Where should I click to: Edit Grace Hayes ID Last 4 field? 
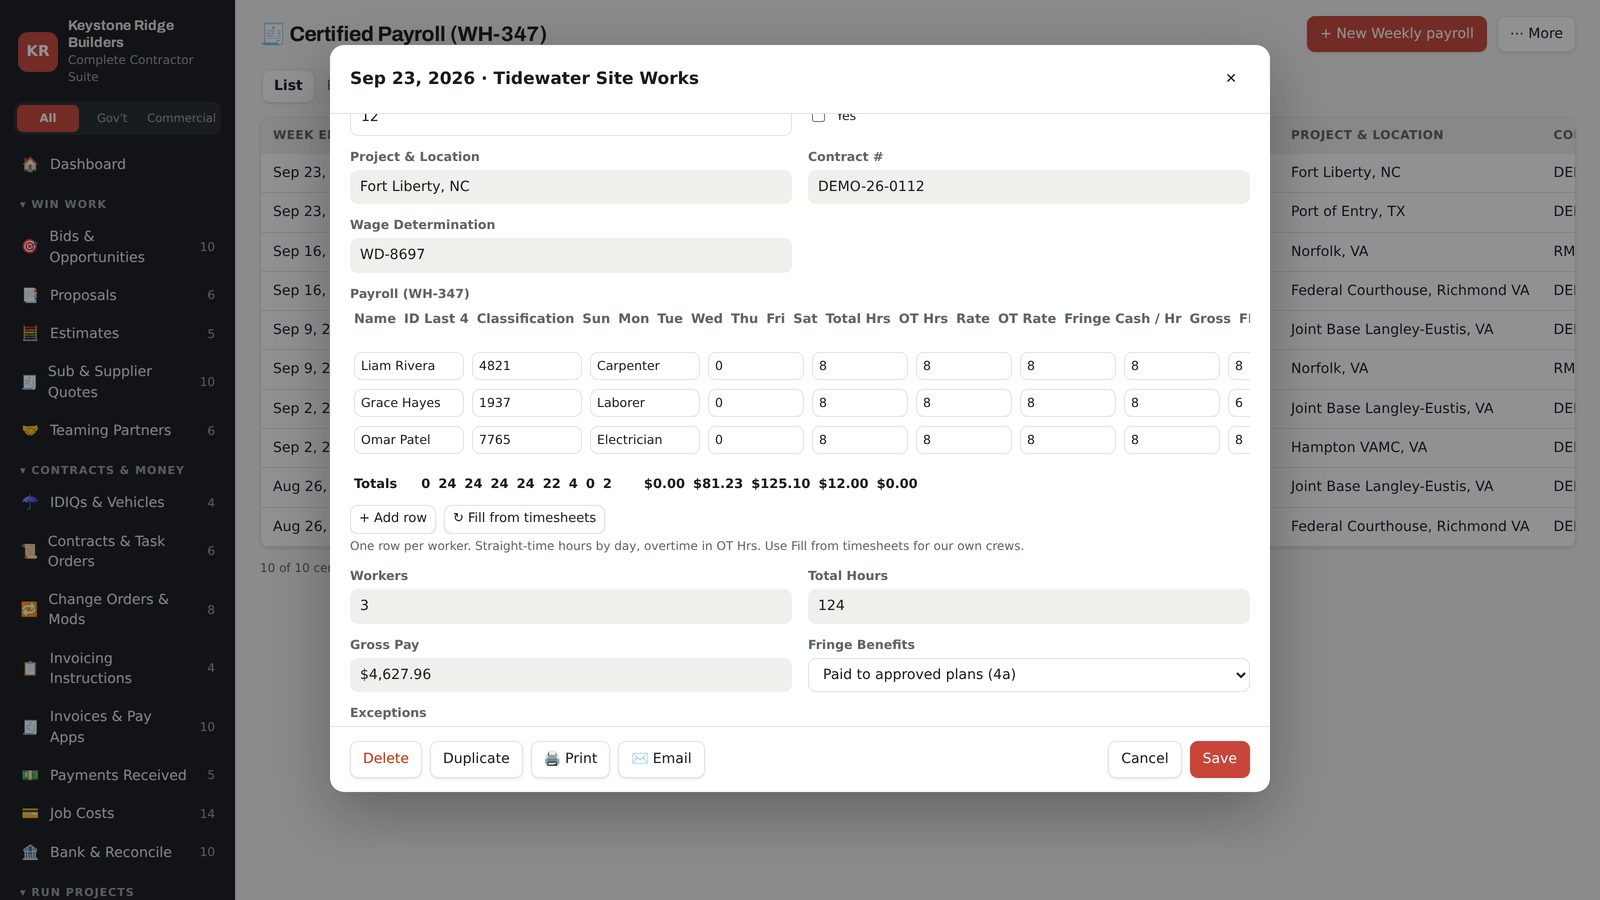(x=527, y=403)
